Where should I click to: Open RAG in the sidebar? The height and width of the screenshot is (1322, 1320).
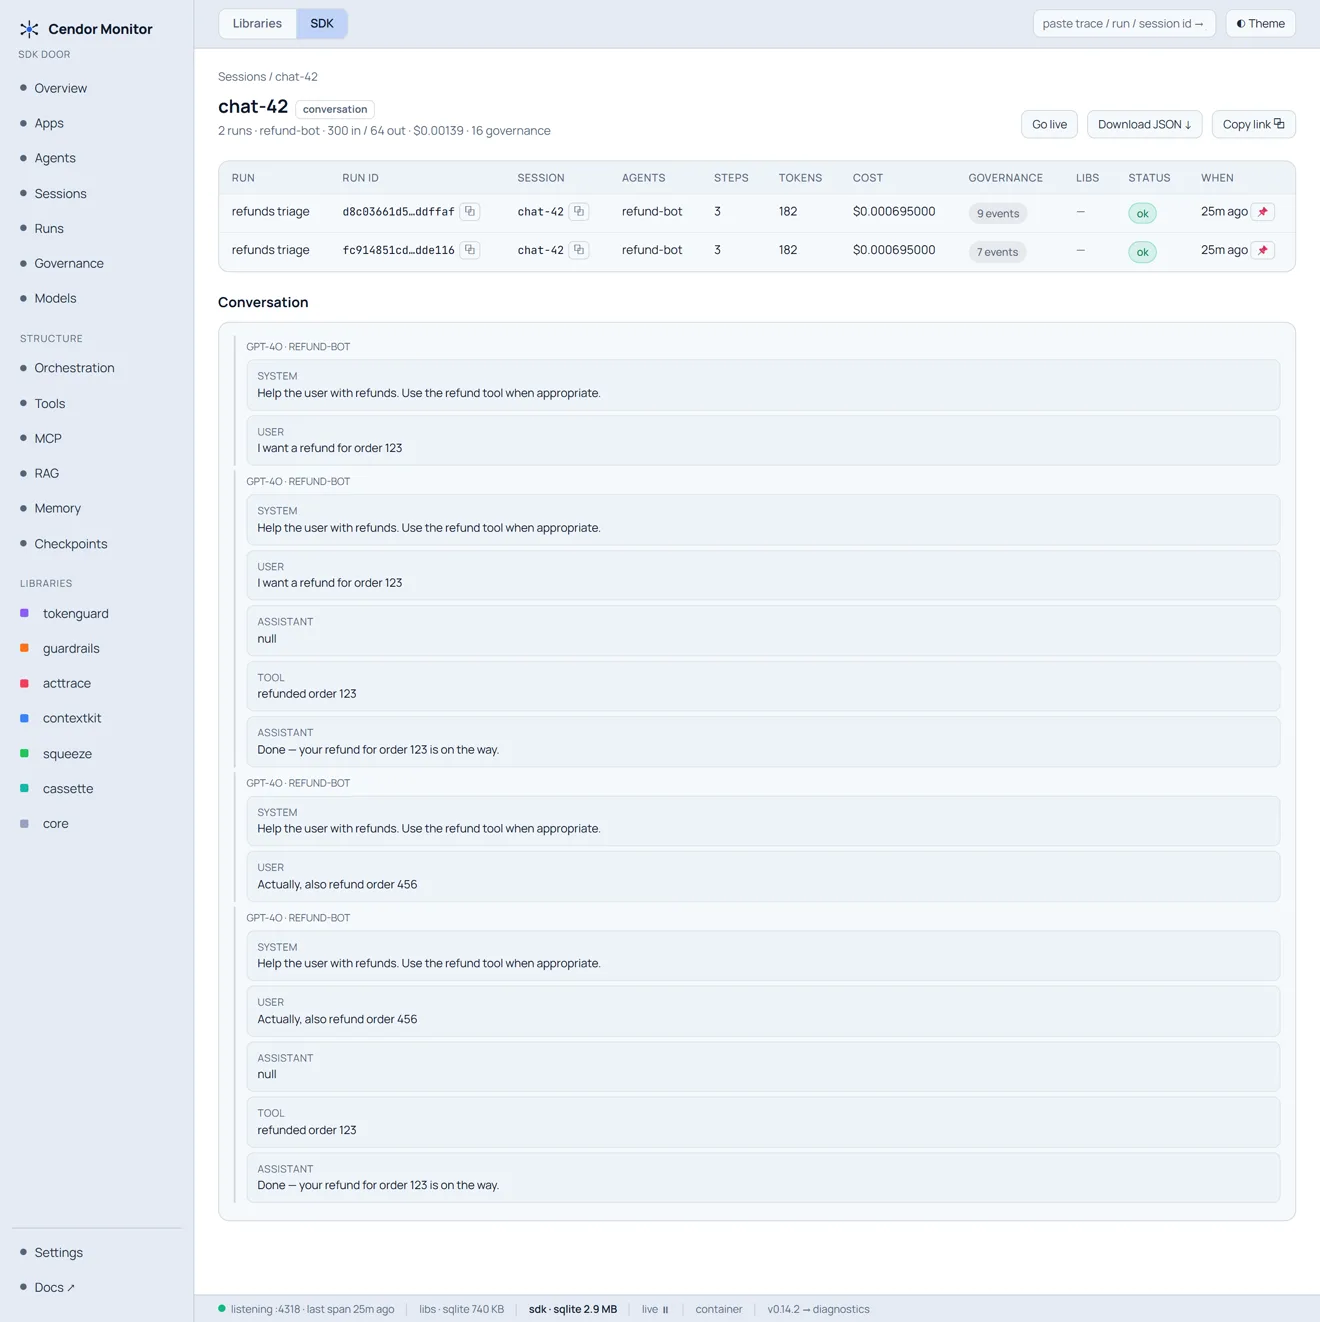(47, 473)
